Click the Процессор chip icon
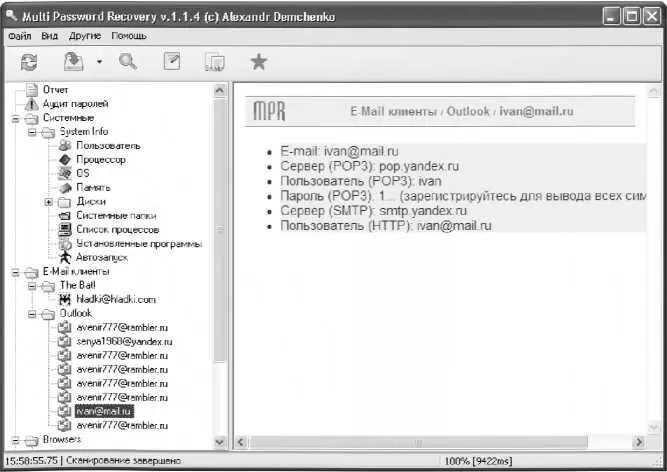The image size is (667, 472). coord(65,160)
